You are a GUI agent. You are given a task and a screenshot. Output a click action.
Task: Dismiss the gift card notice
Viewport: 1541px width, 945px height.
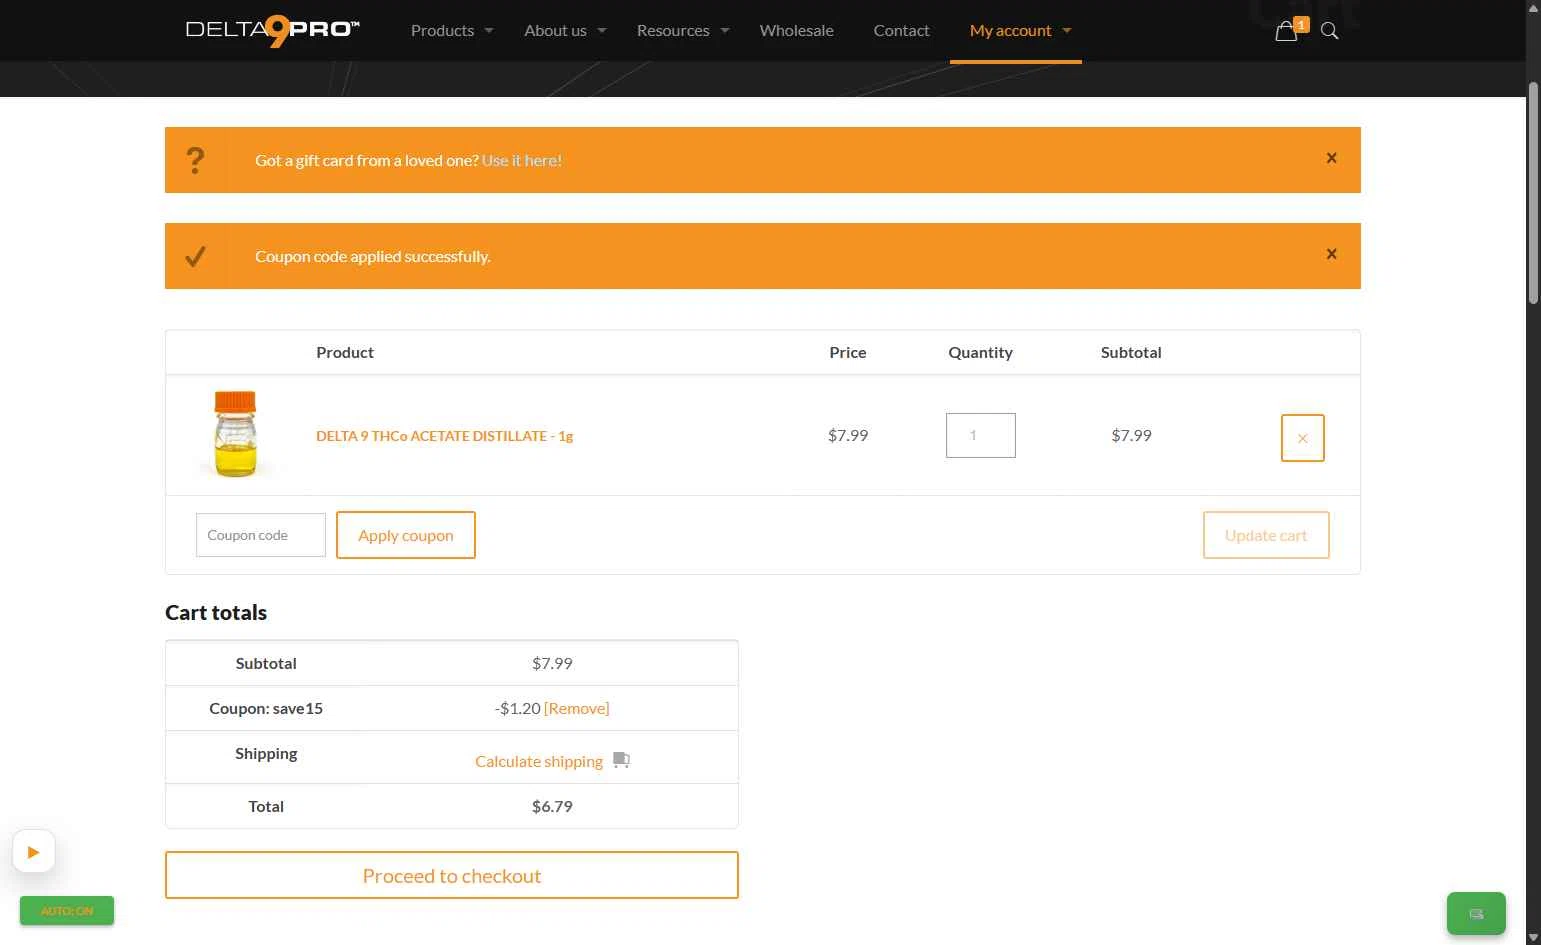click(x=1331, y=158)
